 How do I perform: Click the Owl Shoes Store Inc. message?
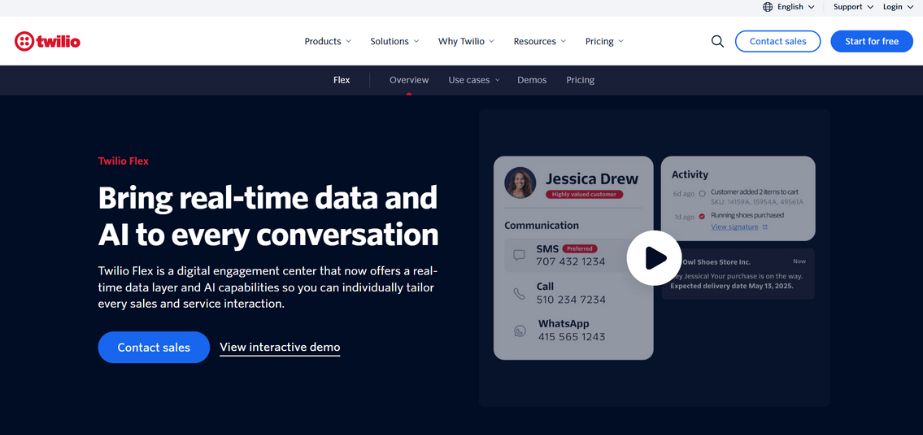738,274
